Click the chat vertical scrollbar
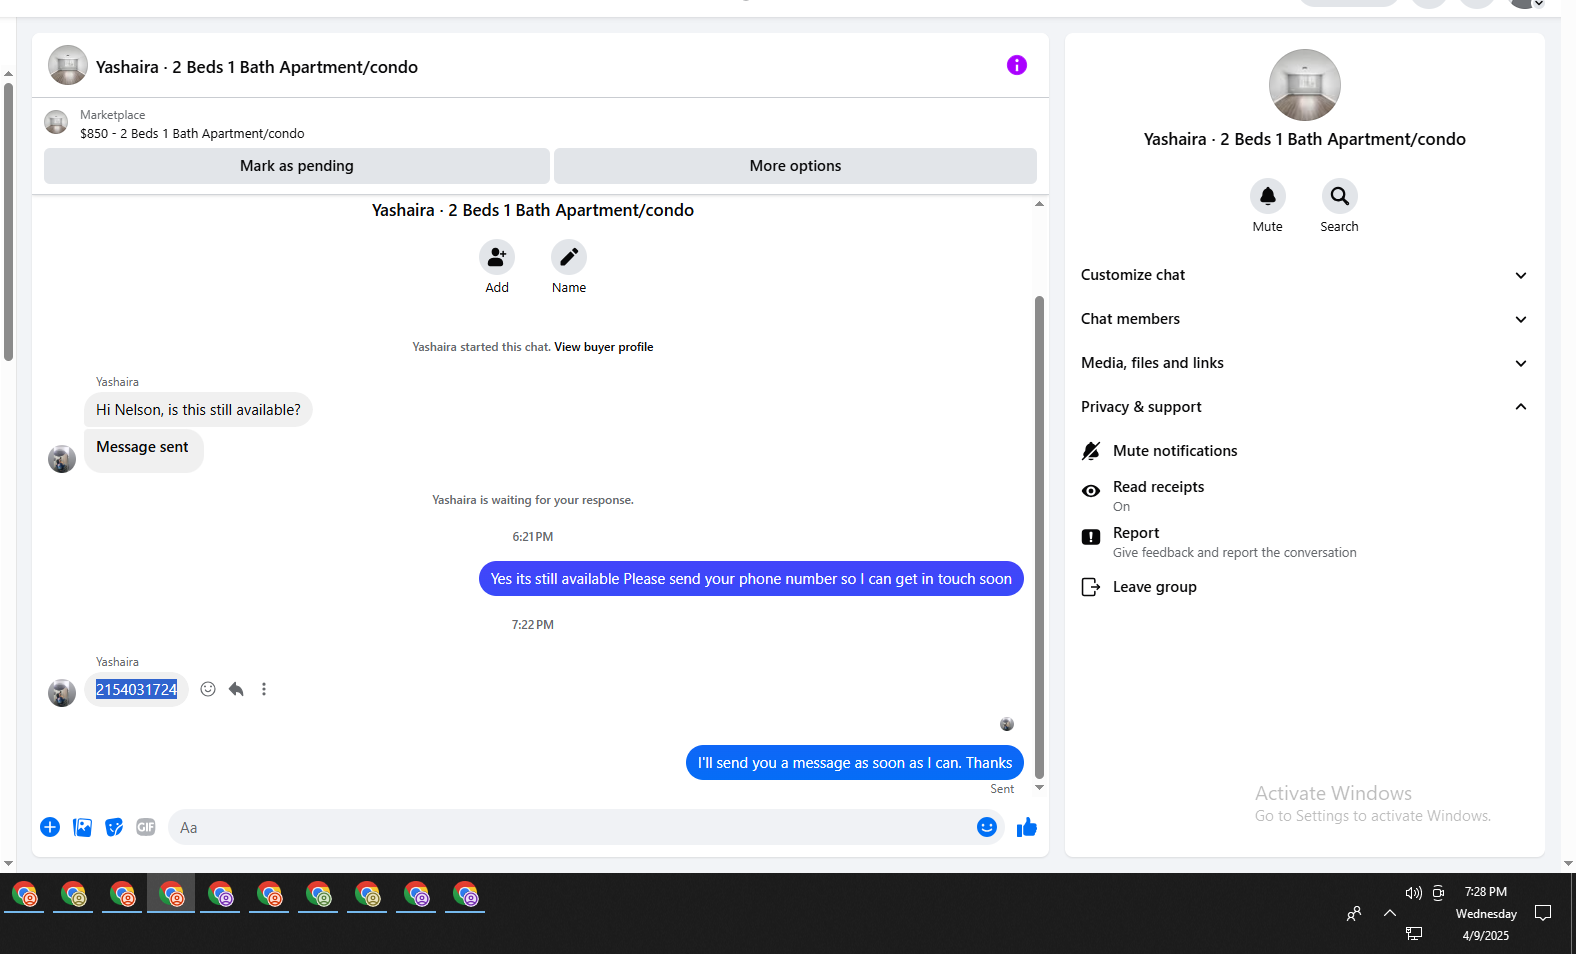This screenshot has height=954, width=1576. coord(1039,536)
